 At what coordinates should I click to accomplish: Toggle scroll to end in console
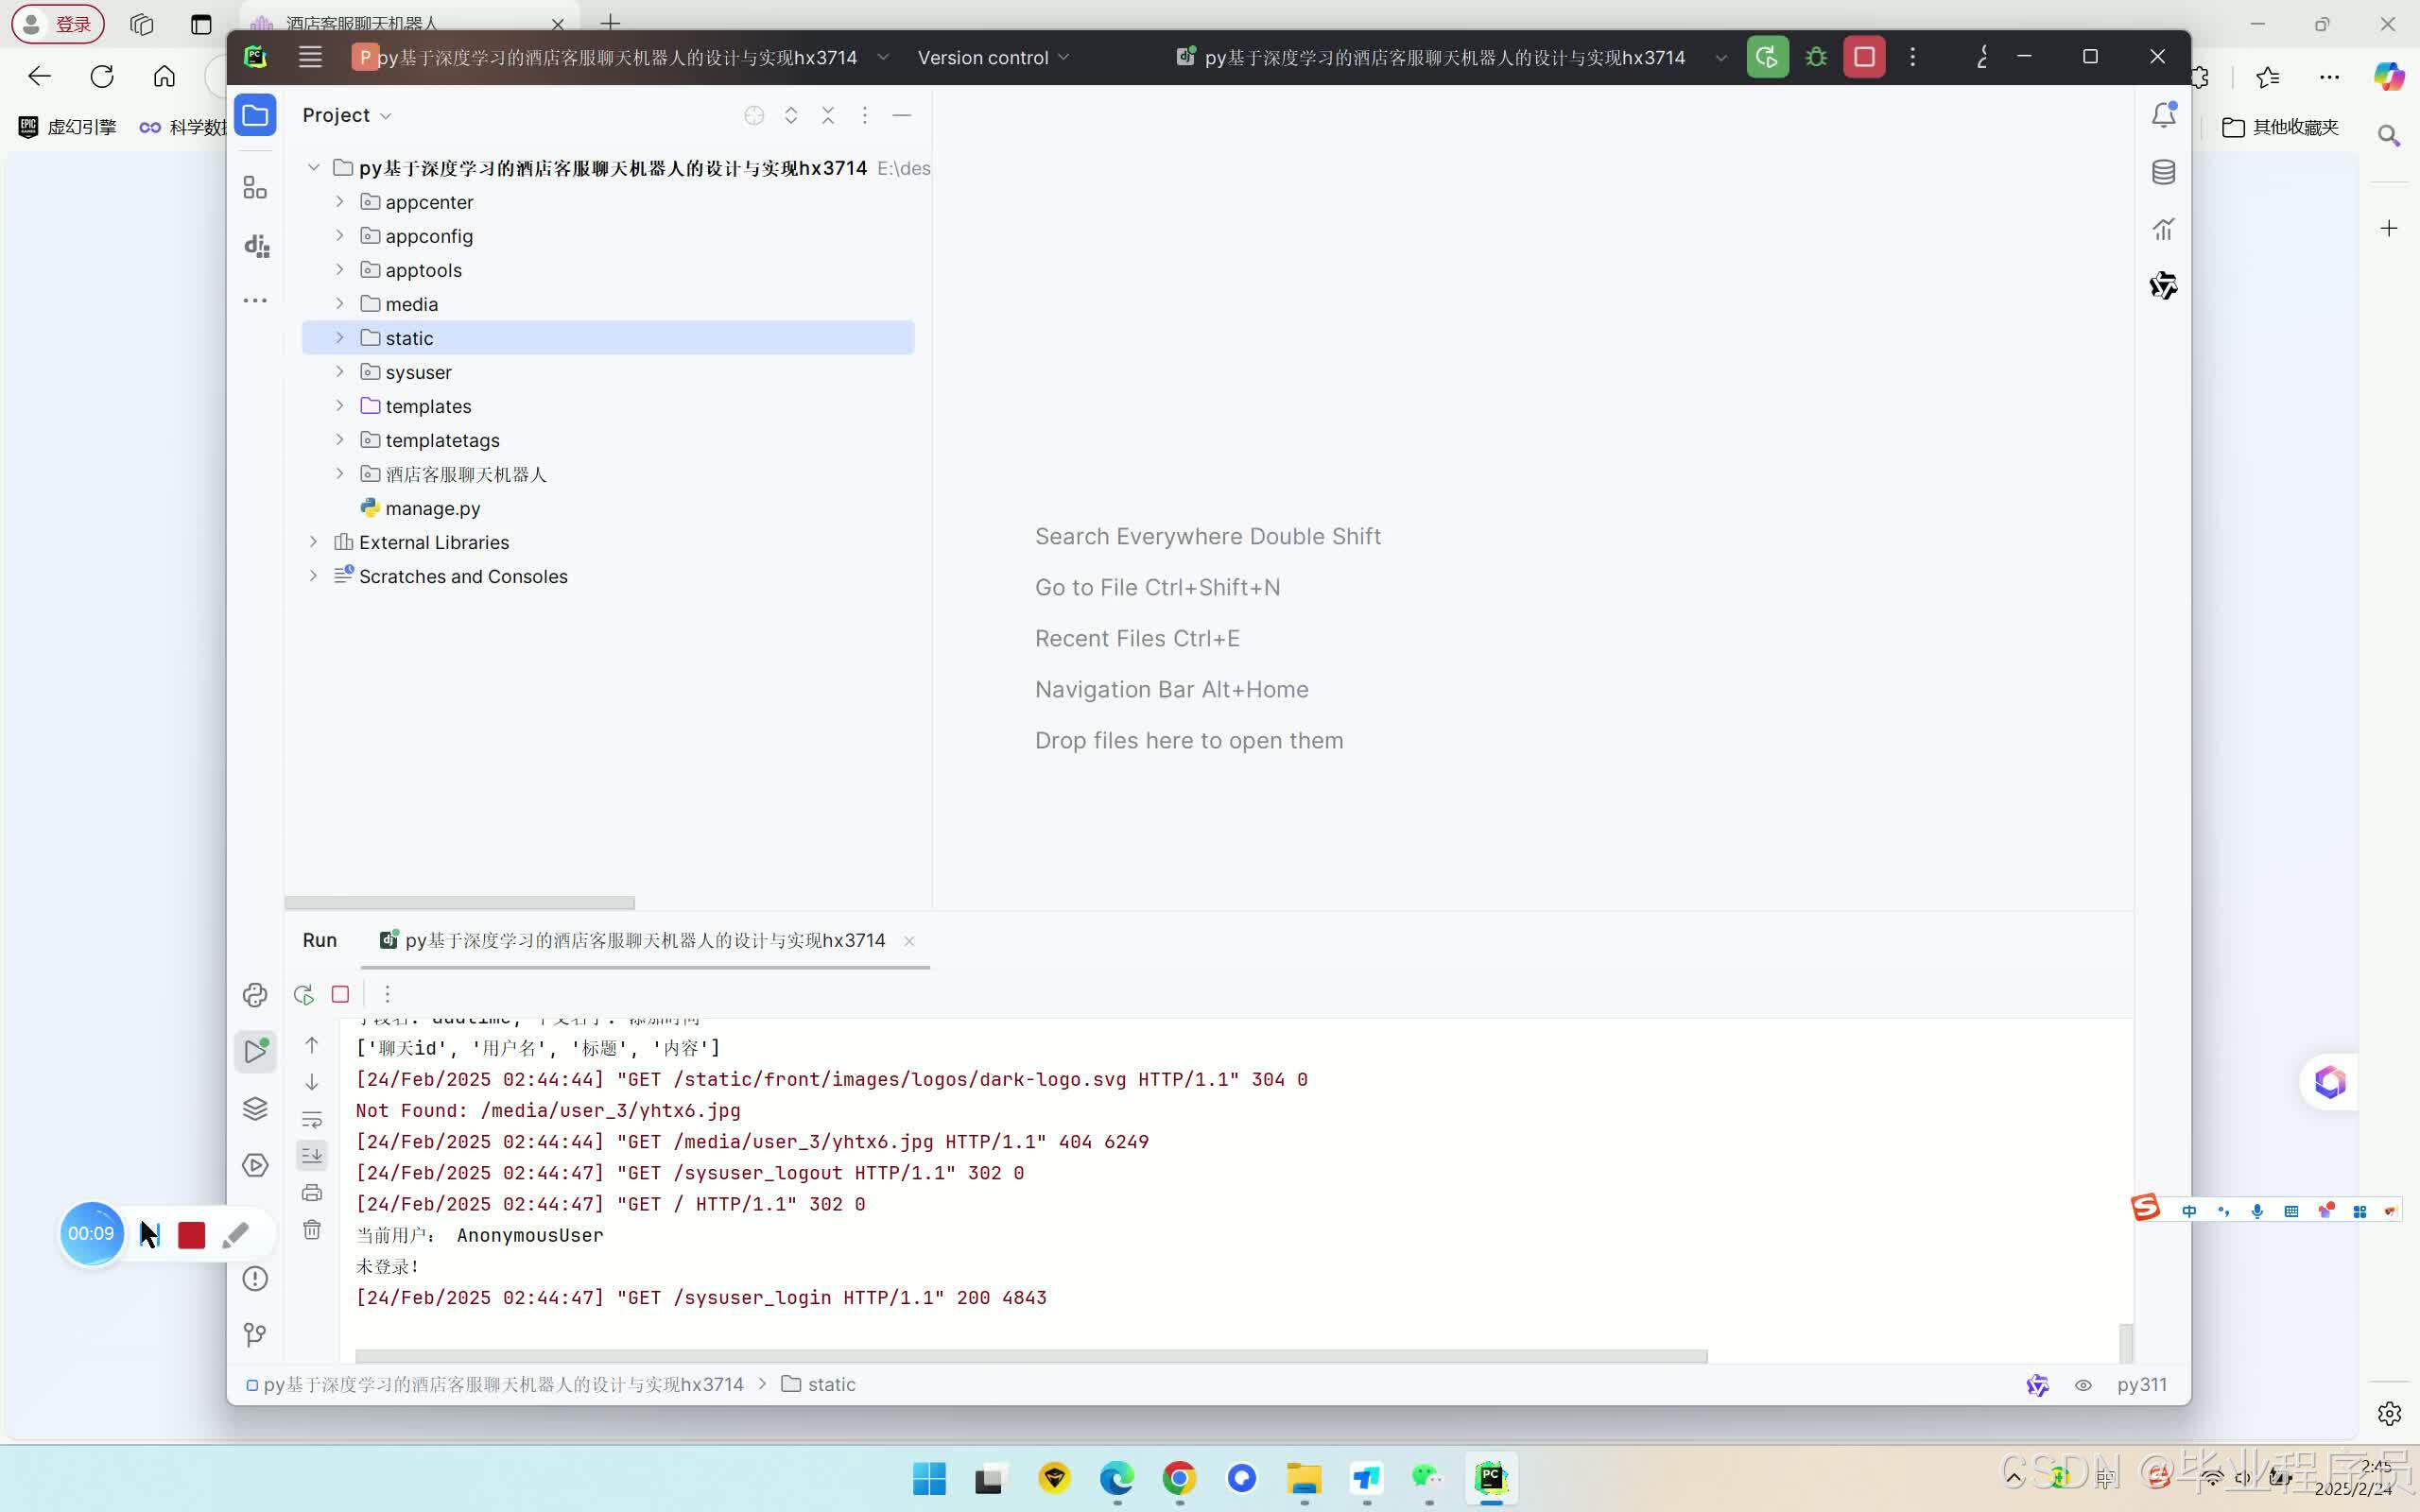point(312,1155)
